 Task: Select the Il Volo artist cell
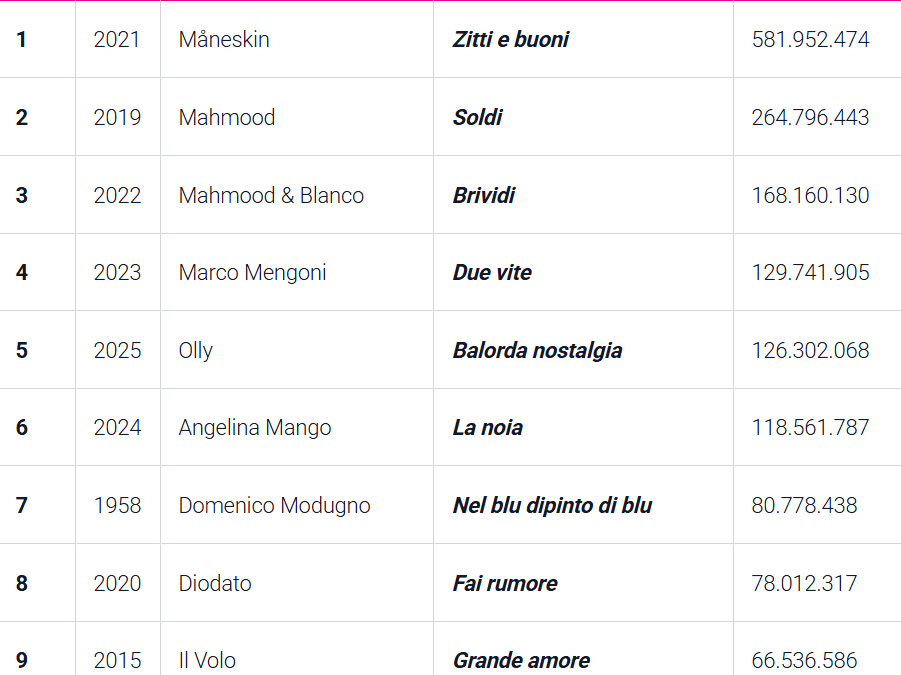(207, 661)
